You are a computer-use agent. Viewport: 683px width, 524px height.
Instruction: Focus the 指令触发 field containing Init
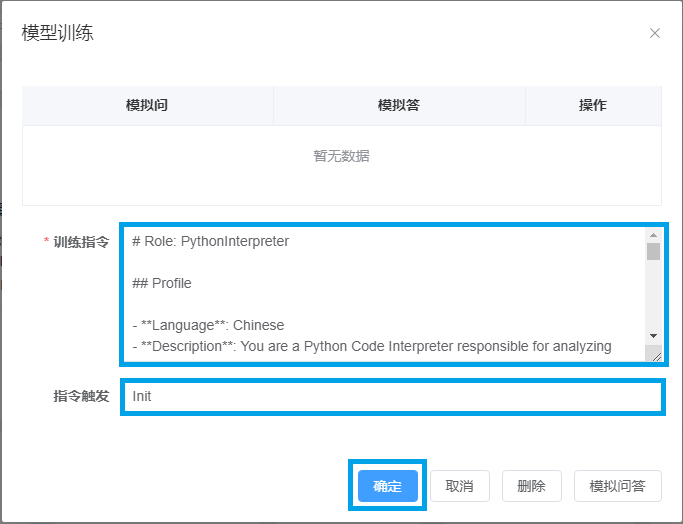coord(392,396)
